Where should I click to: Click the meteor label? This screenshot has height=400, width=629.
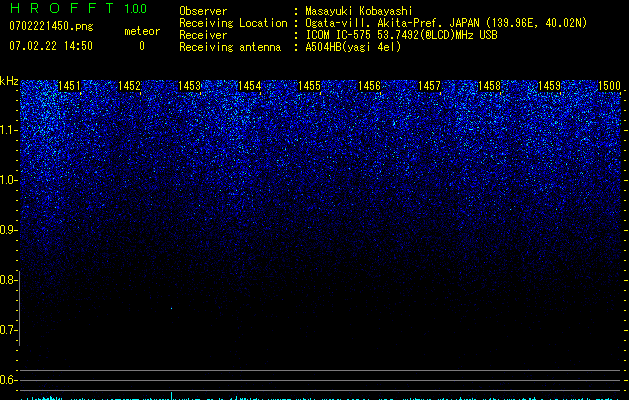(142, 31)
